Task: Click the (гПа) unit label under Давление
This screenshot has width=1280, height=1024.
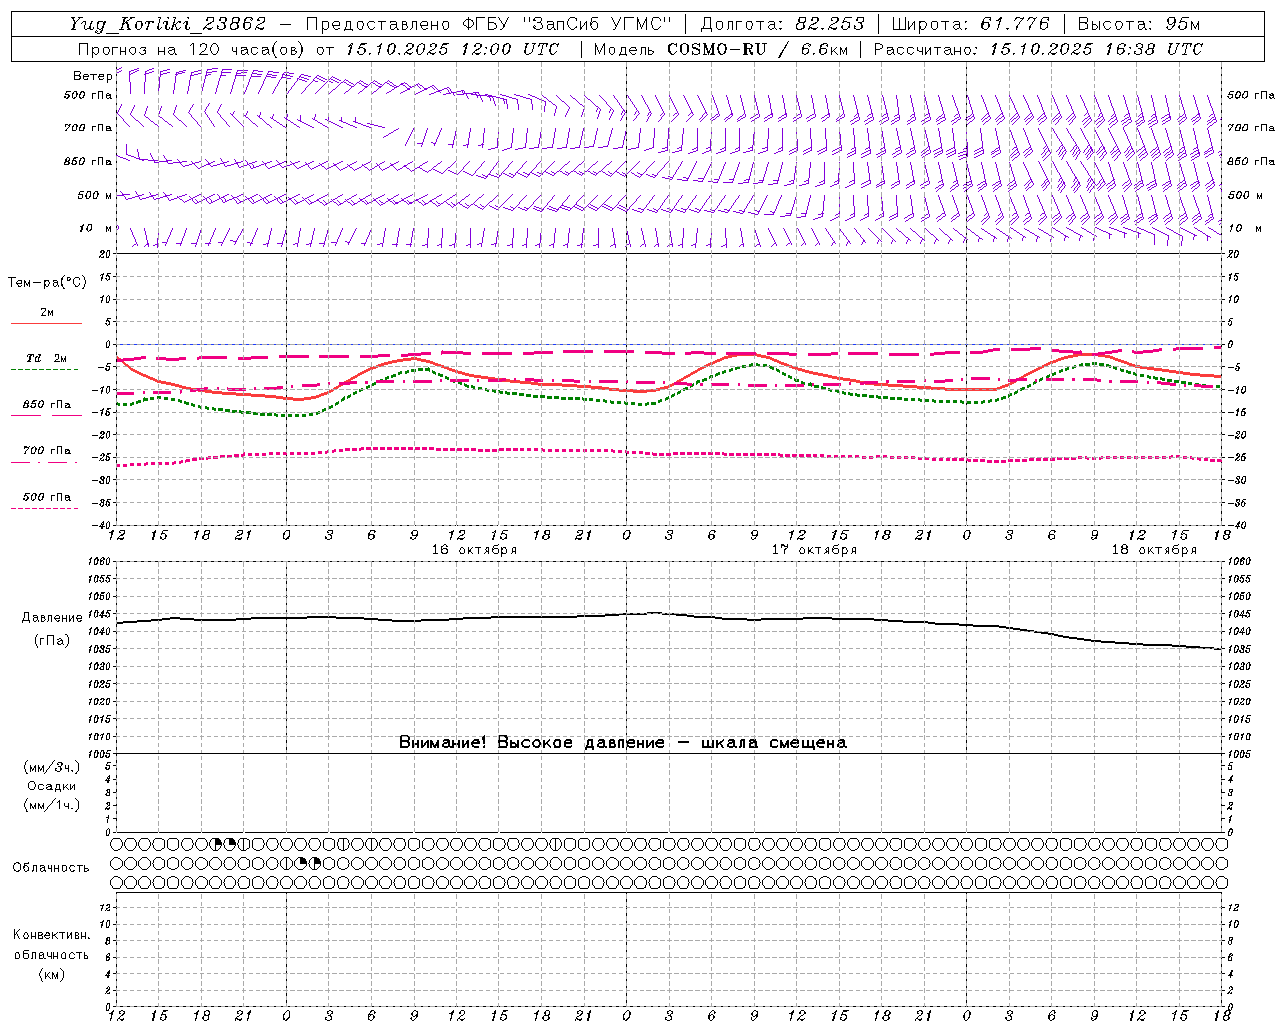Action: [52, 641]
